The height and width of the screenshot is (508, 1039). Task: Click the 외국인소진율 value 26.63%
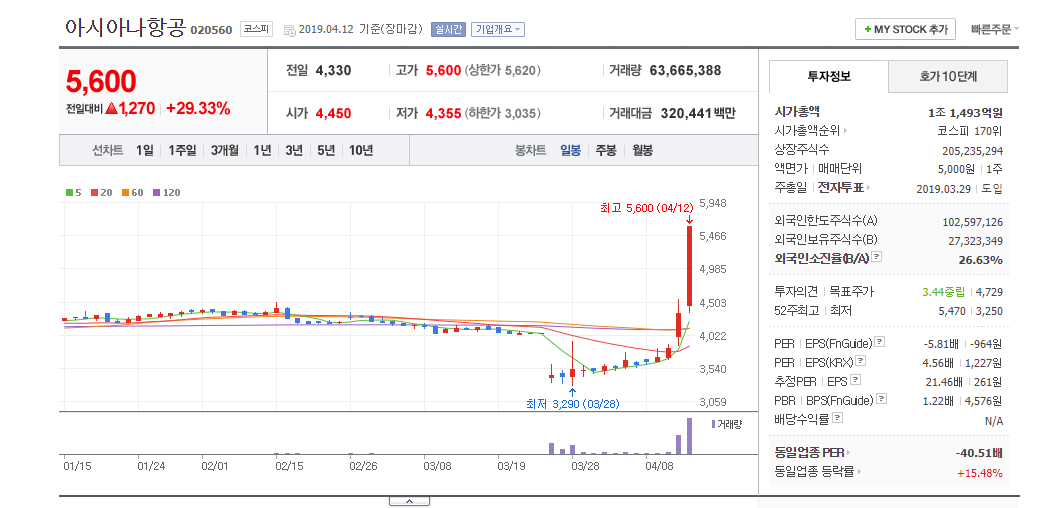(x=981, y=260)
